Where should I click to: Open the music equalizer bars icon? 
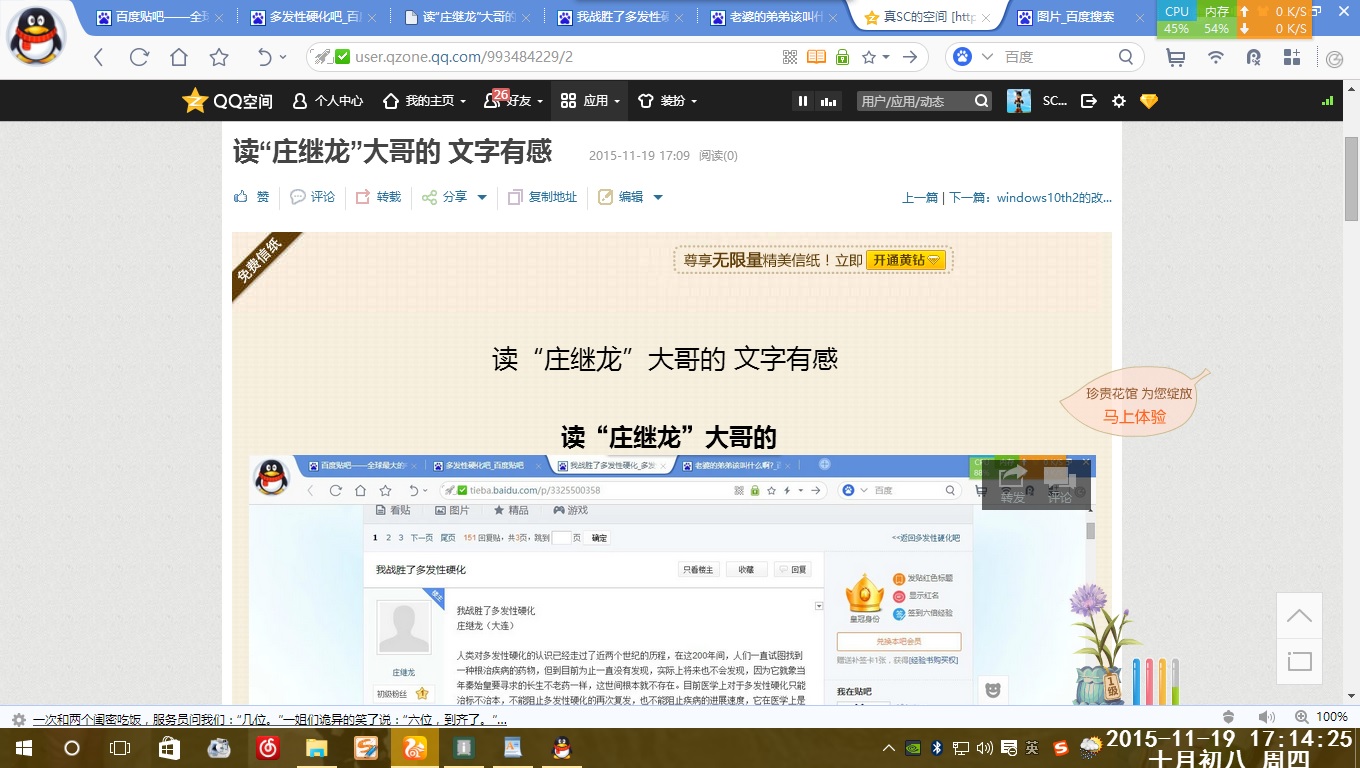click(x=828, y=101)
